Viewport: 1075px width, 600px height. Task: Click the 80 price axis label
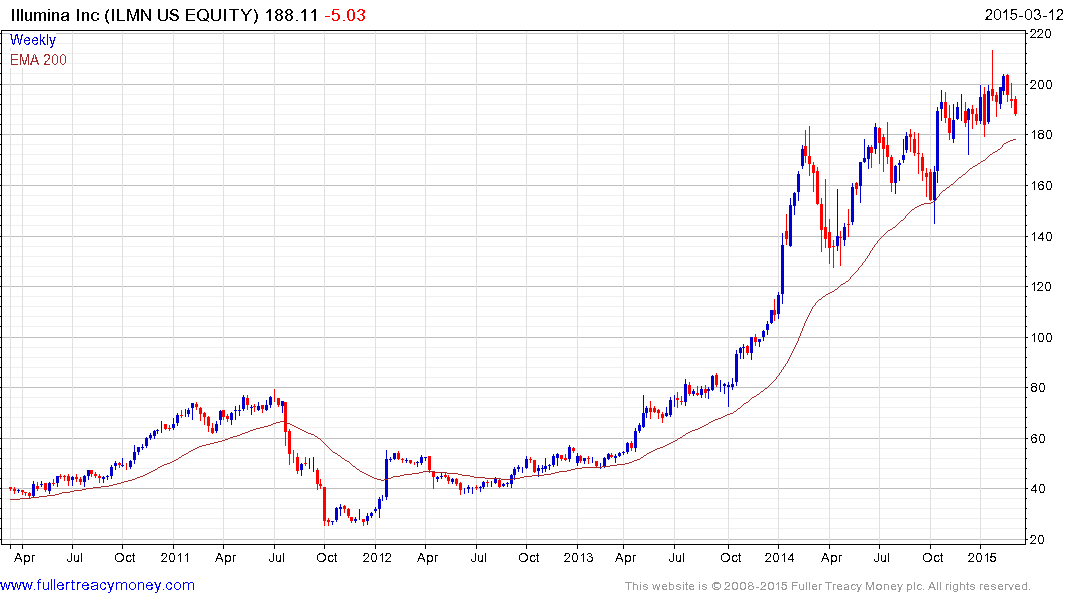point(1037,388)
